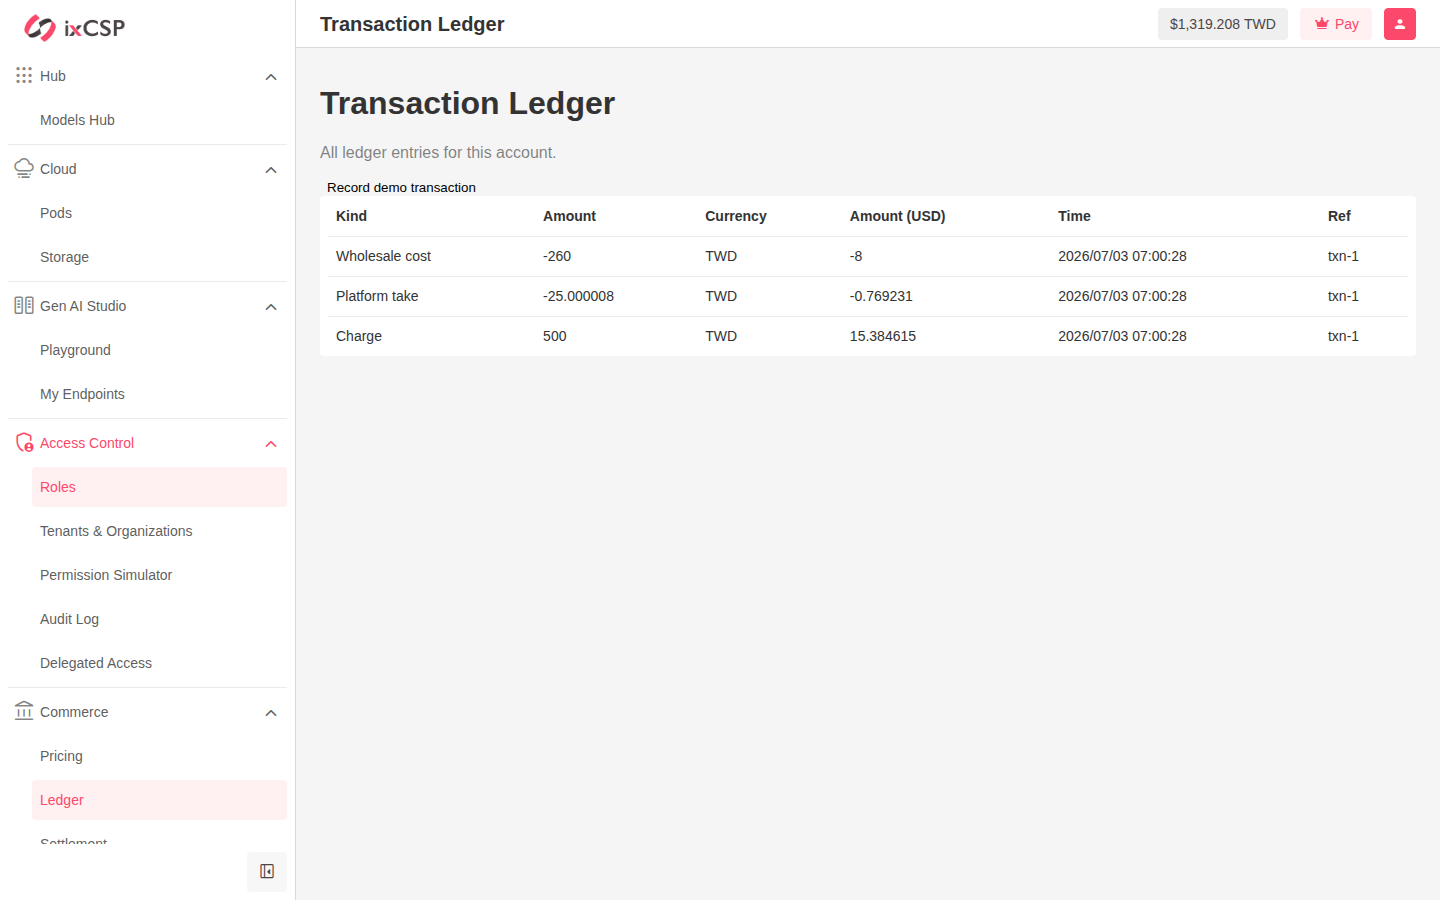The image size is (1440, 900).
Task: Click the $1,319.208 TWD balance
Action: [1223, 24]
